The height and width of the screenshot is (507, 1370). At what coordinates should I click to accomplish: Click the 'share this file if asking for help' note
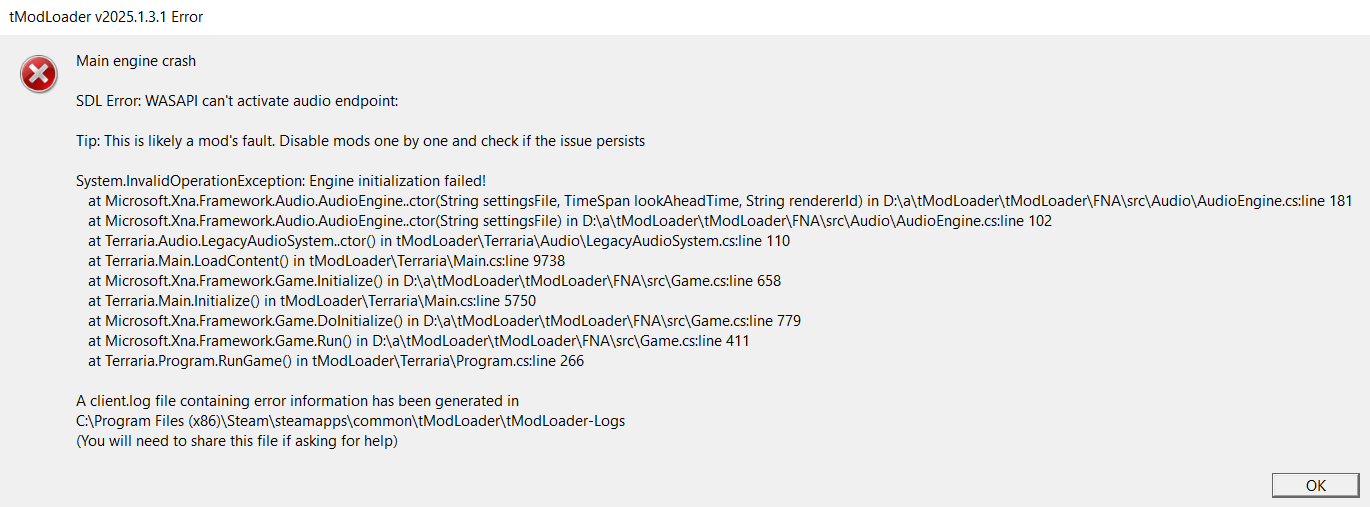pos(237,441)
